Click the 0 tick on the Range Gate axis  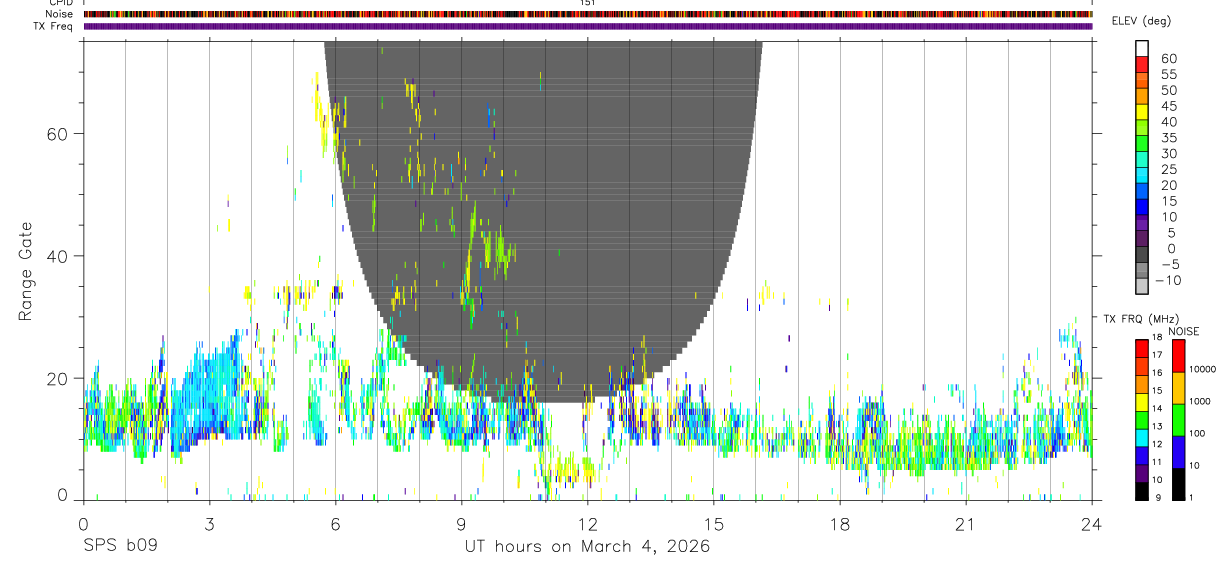tap(62, 496)
